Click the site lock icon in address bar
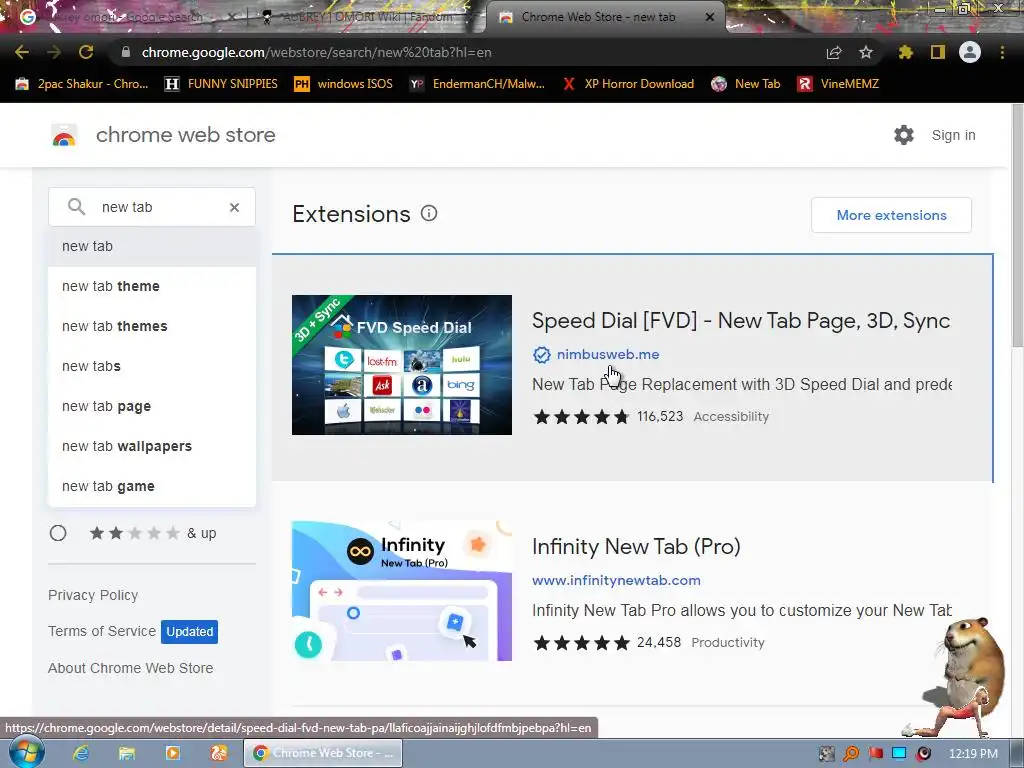This screenshot has height=768, width=1024. [x=126, y=52]
